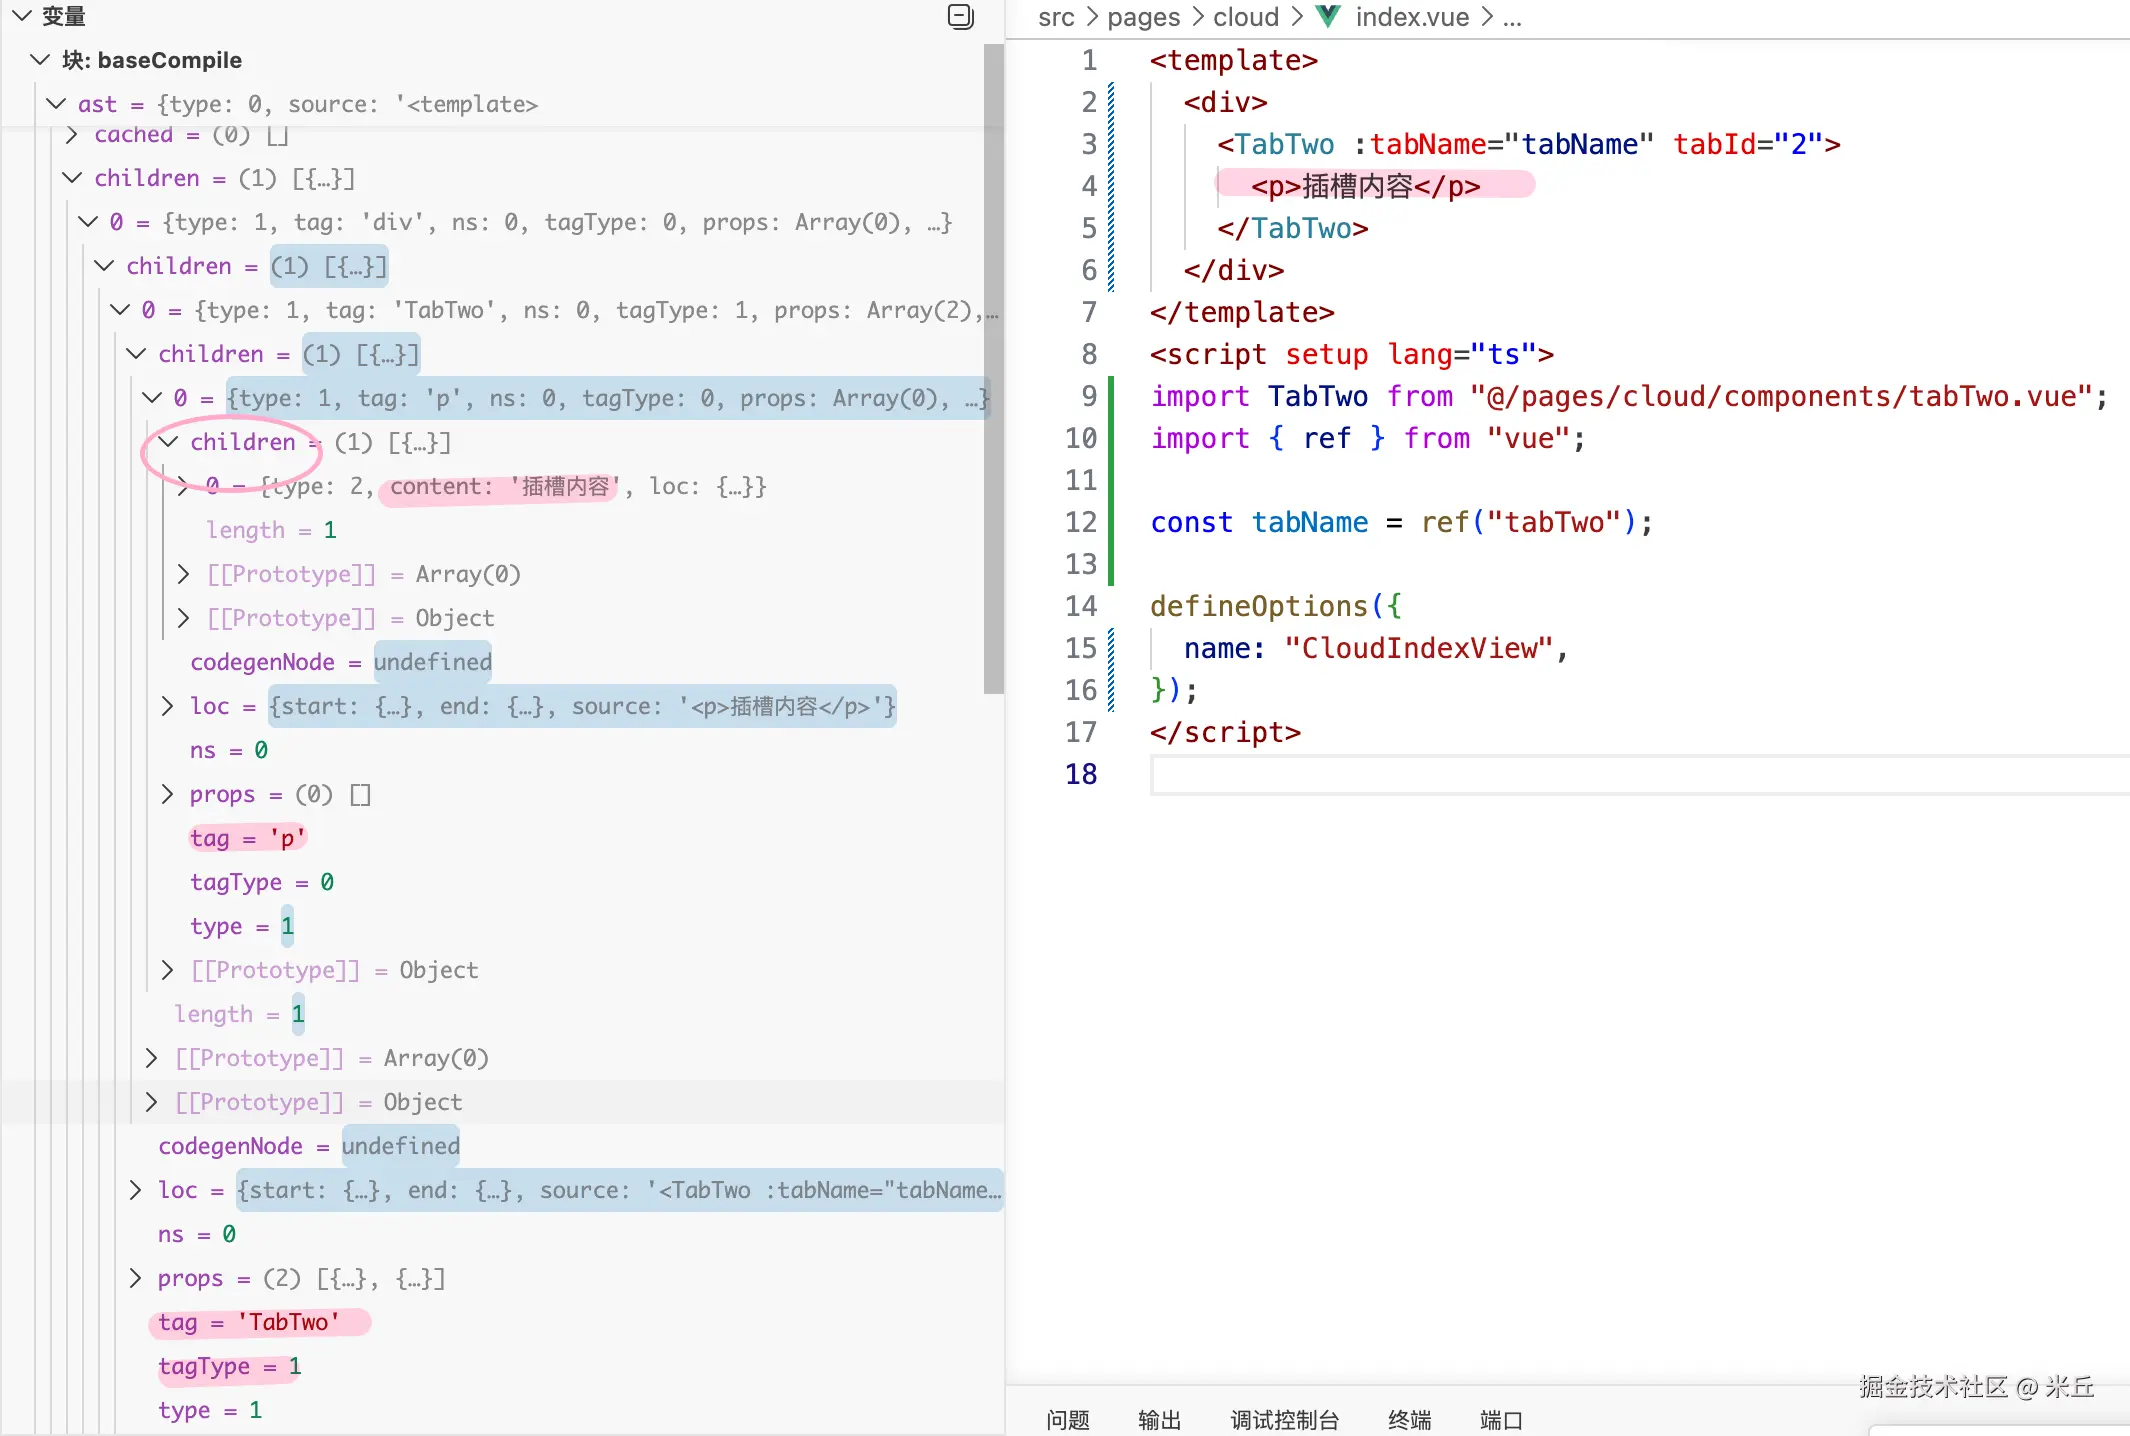Switch to the 问题 panel tab
The height and width of the screenshot is (1436, 2130).
[x=1067, y=1419]
